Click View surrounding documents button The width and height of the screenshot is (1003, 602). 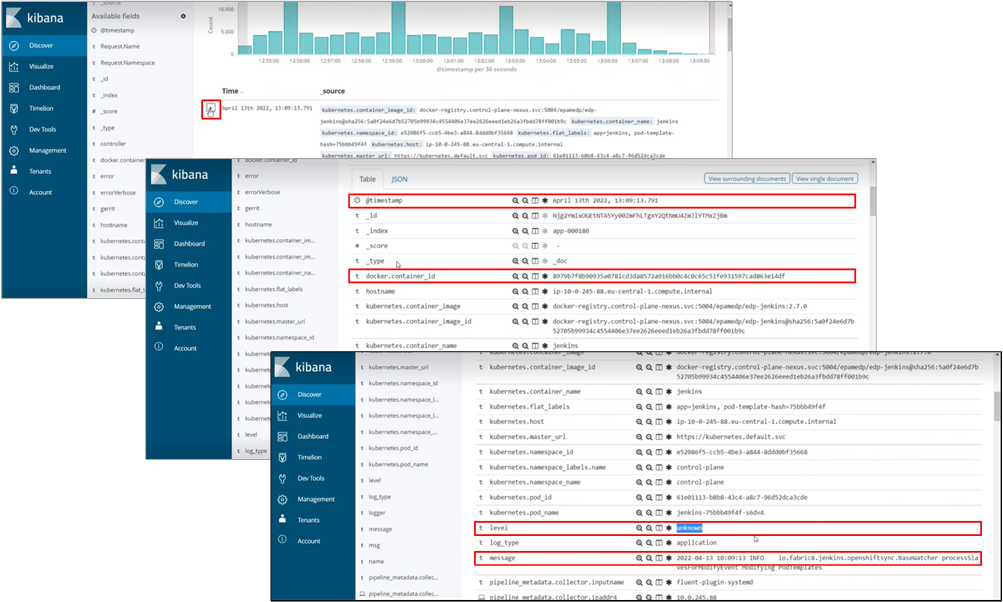click(747, 178)
